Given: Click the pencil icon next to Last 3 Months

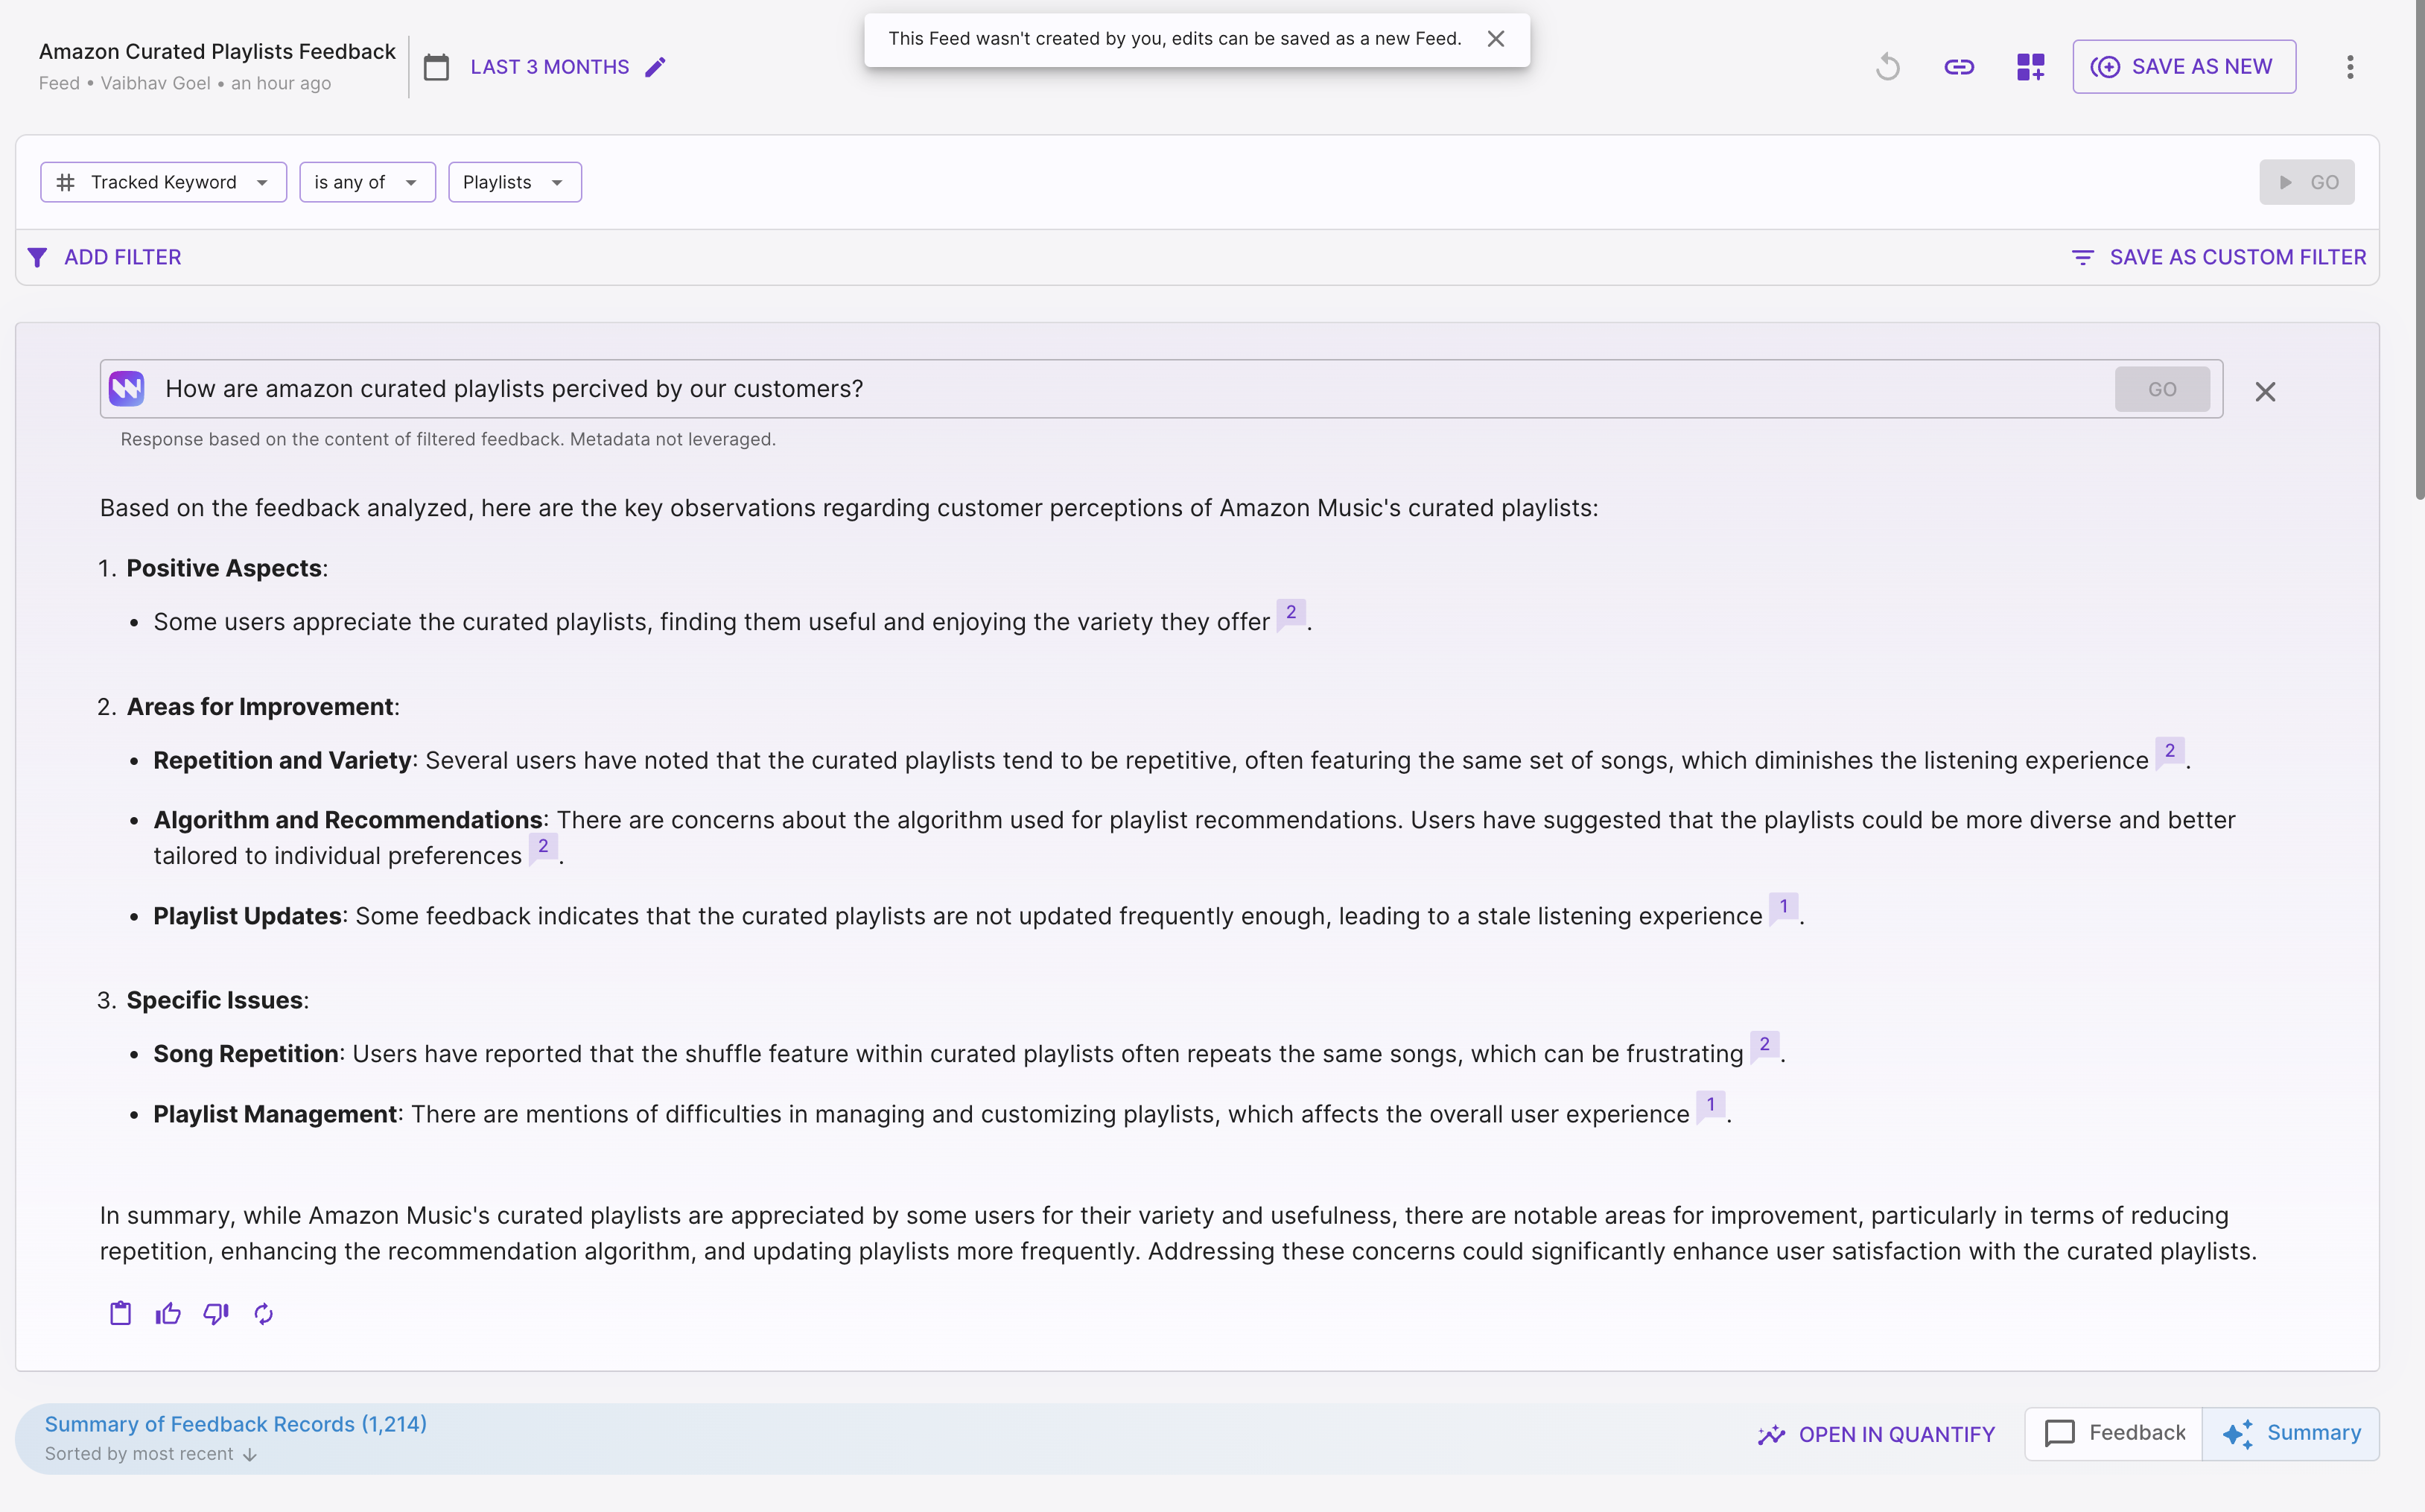Looking at the screenshot, I should (655, 67).
